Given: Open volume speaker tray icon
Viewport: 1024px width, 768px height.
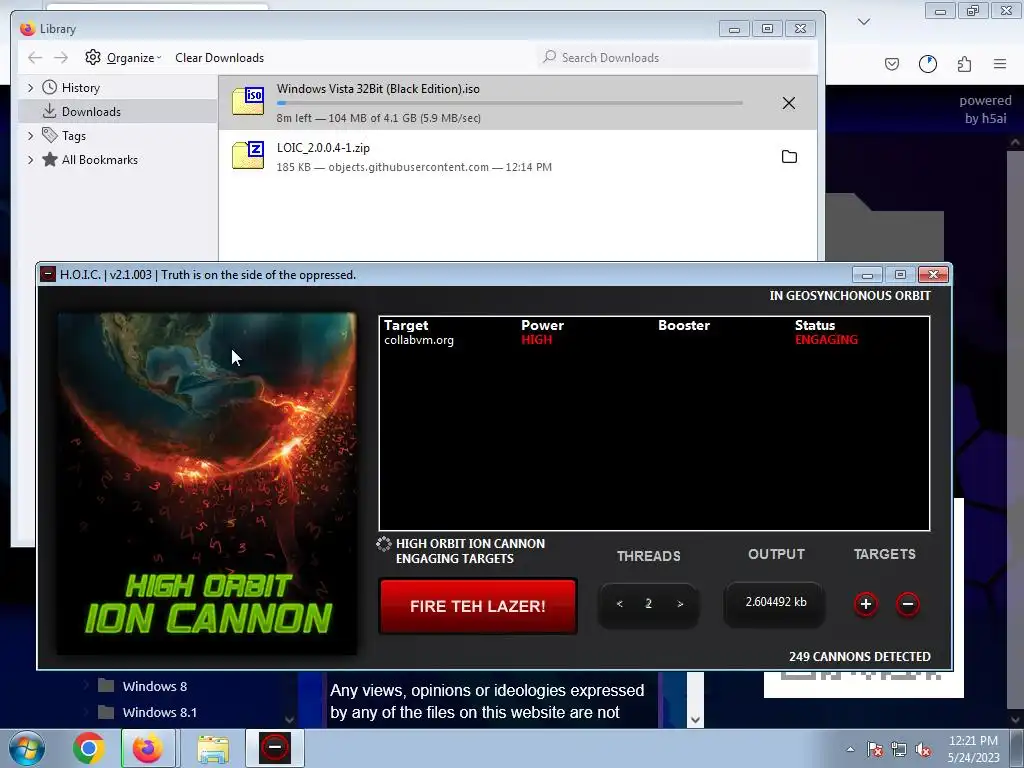Looking at the screenshot, I should 923,749.
